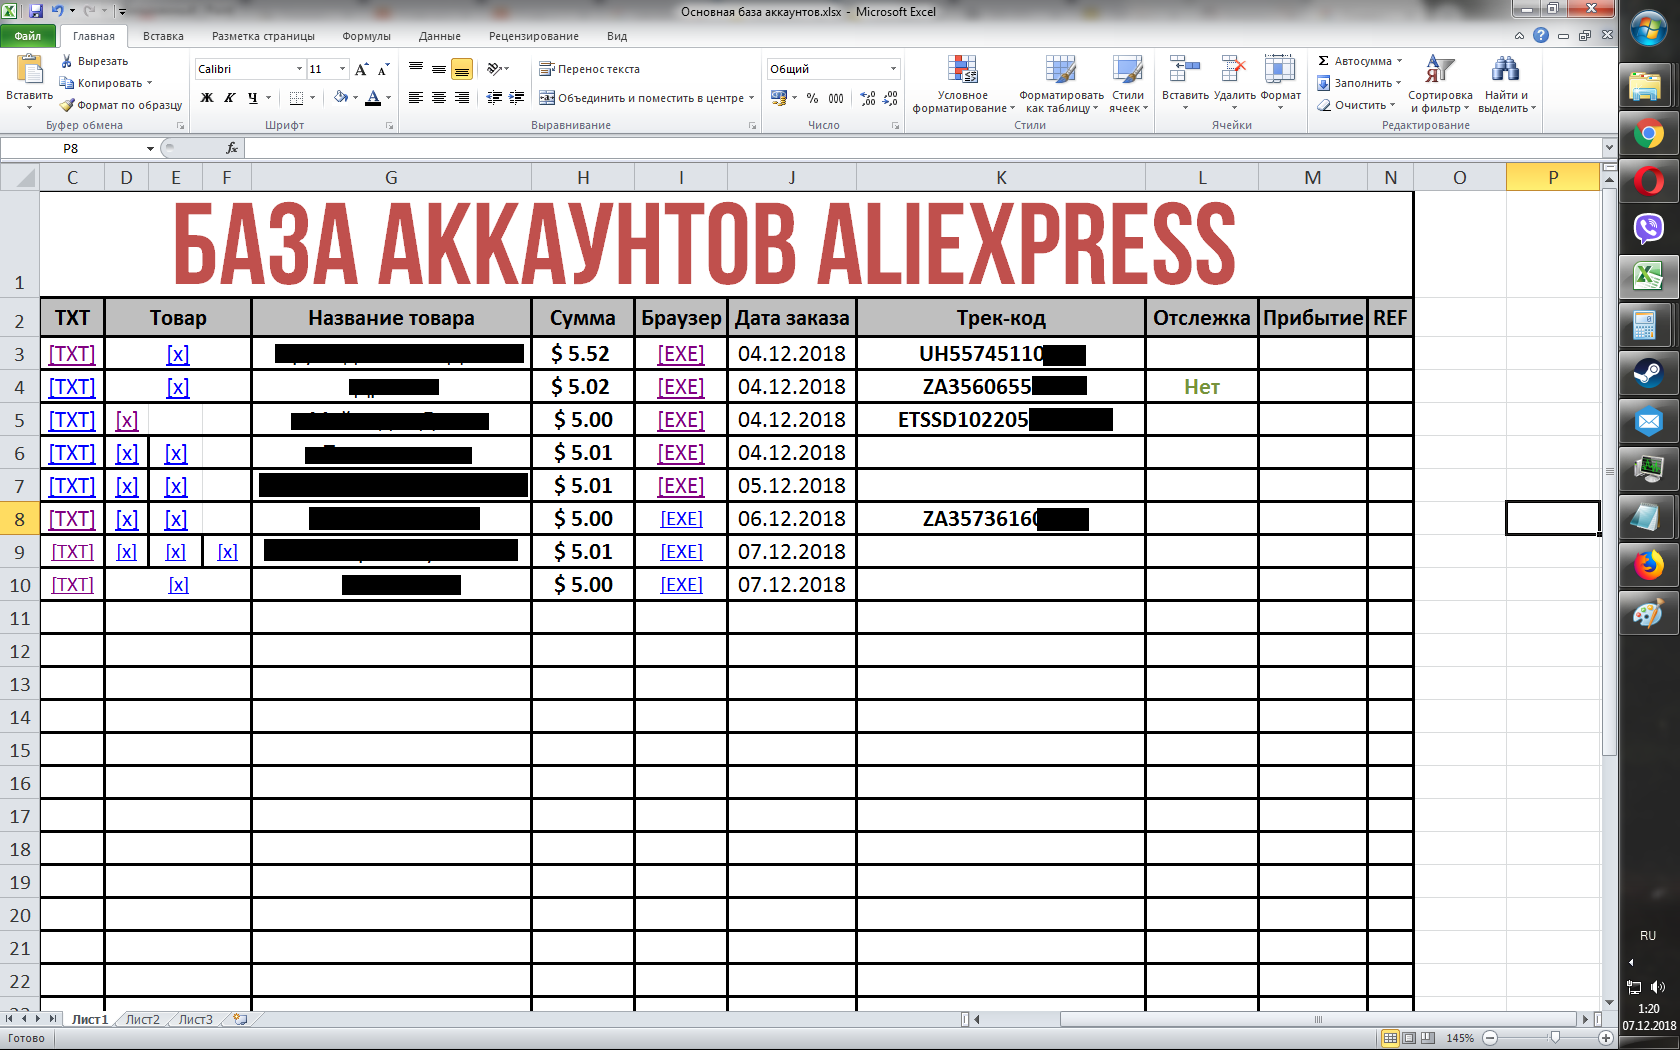1680x1050 pixels.
Task: Decrease decimal places
Action: pos(891,98)
